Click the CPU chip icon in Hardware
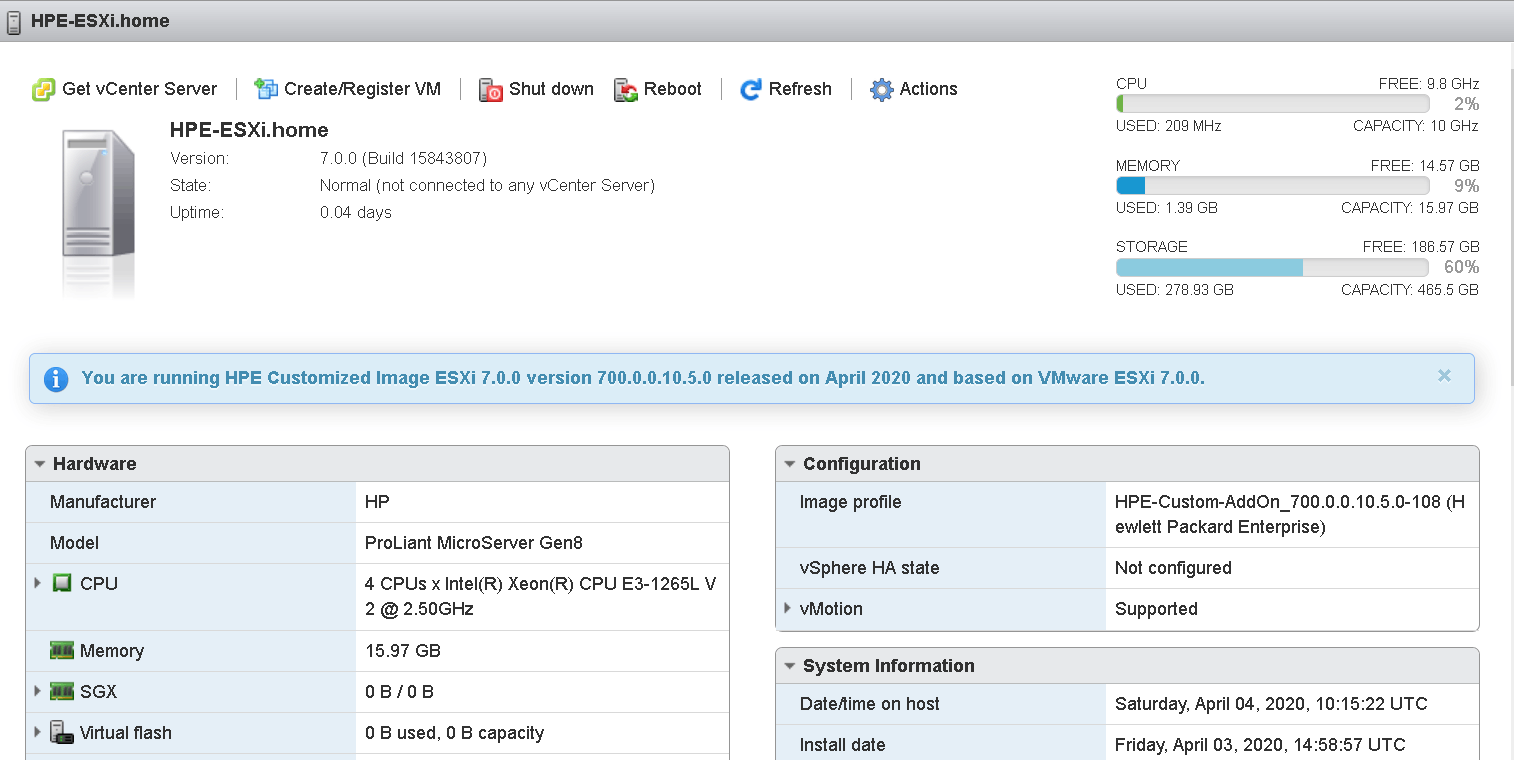 pos(62,583)
